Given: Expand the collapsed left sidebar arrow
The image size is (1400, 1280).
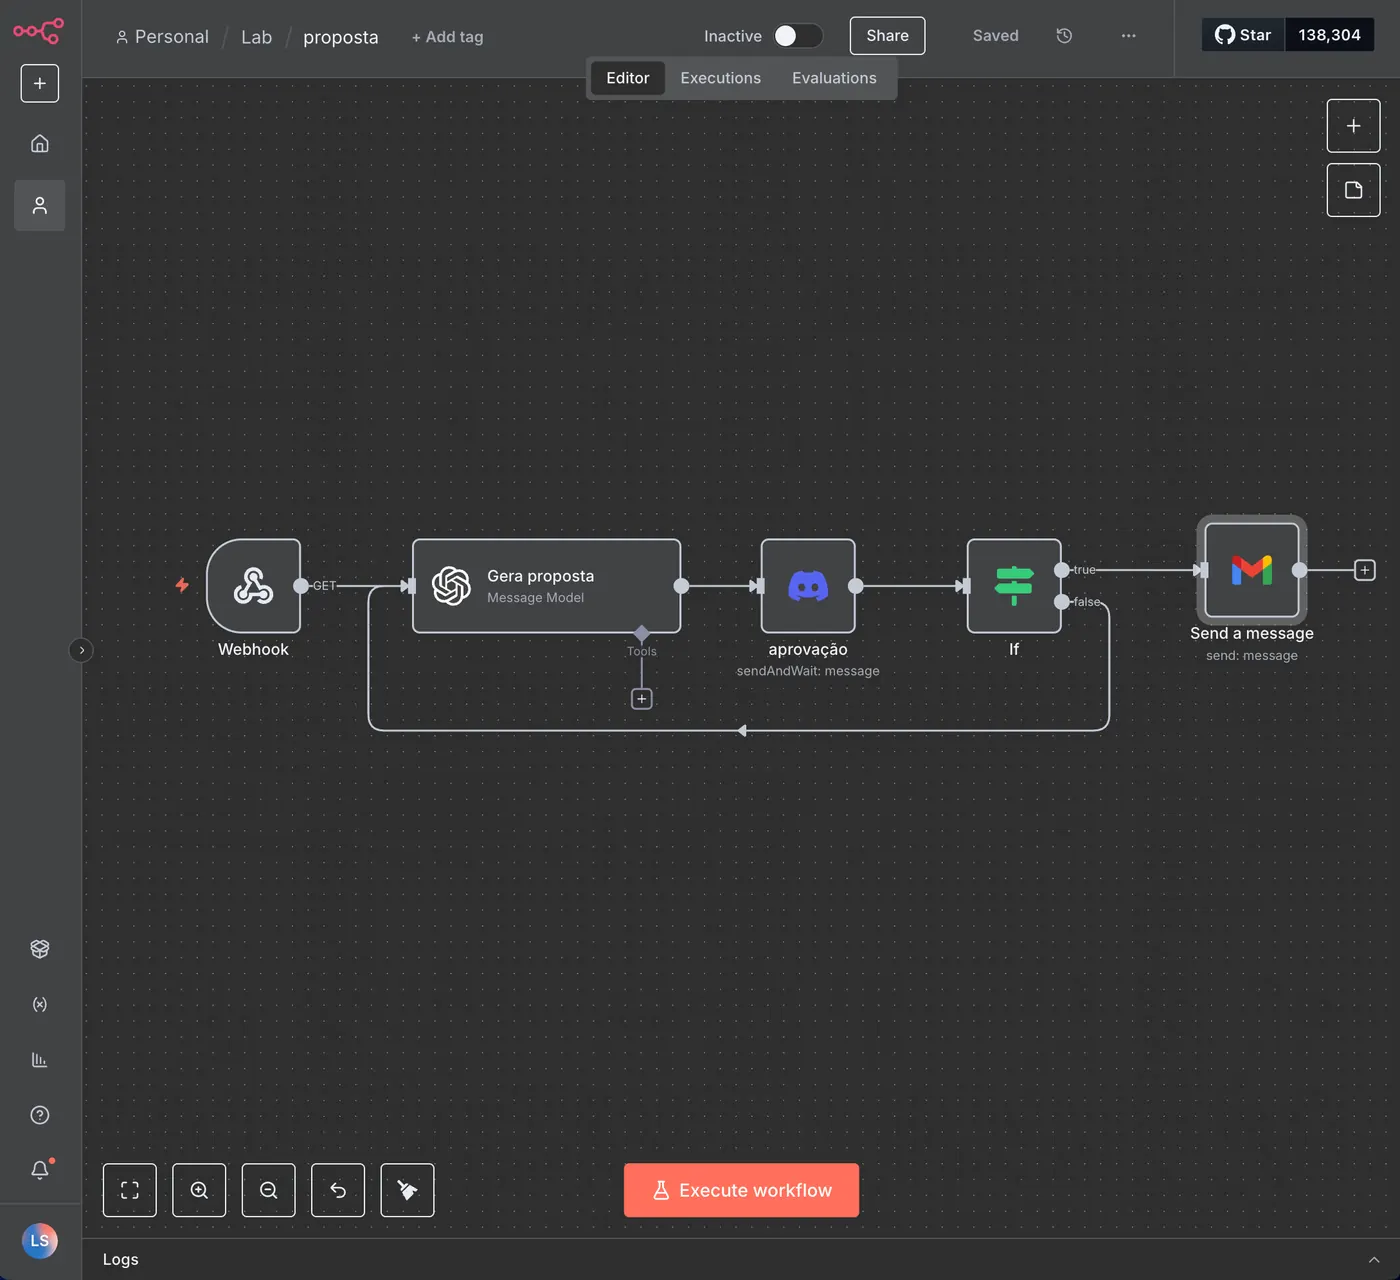Looking at the screenshot, I should [82, 650].
